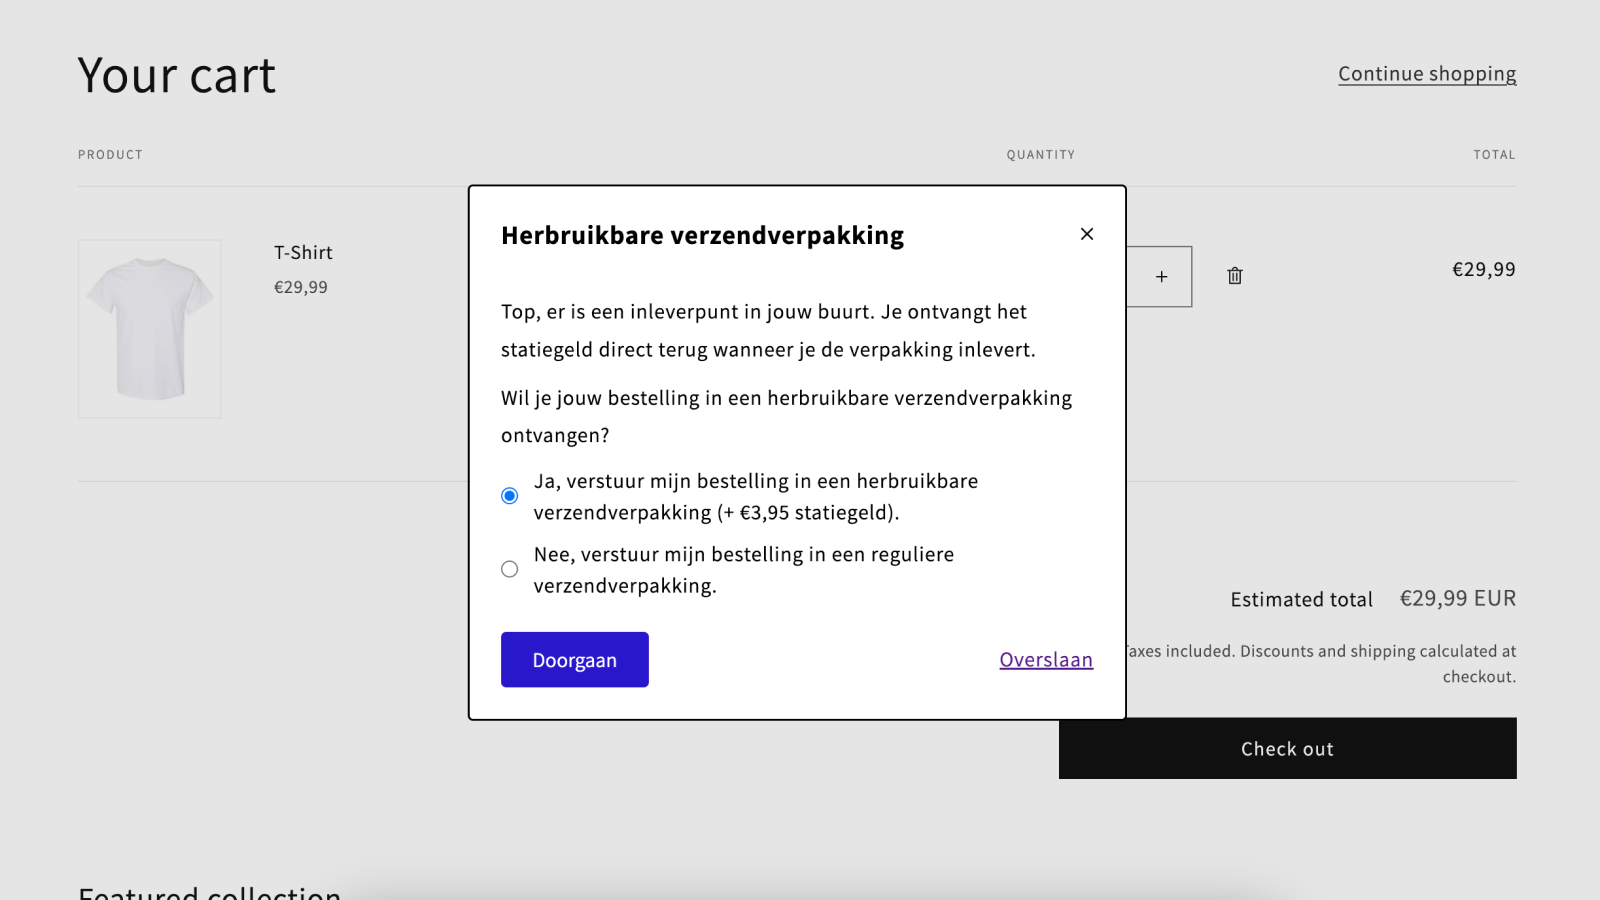Click the dialog title 'Herbruikbare verzendverpakking'
The width and height of the screenshot is (1600, 900).
click(701, 234)
